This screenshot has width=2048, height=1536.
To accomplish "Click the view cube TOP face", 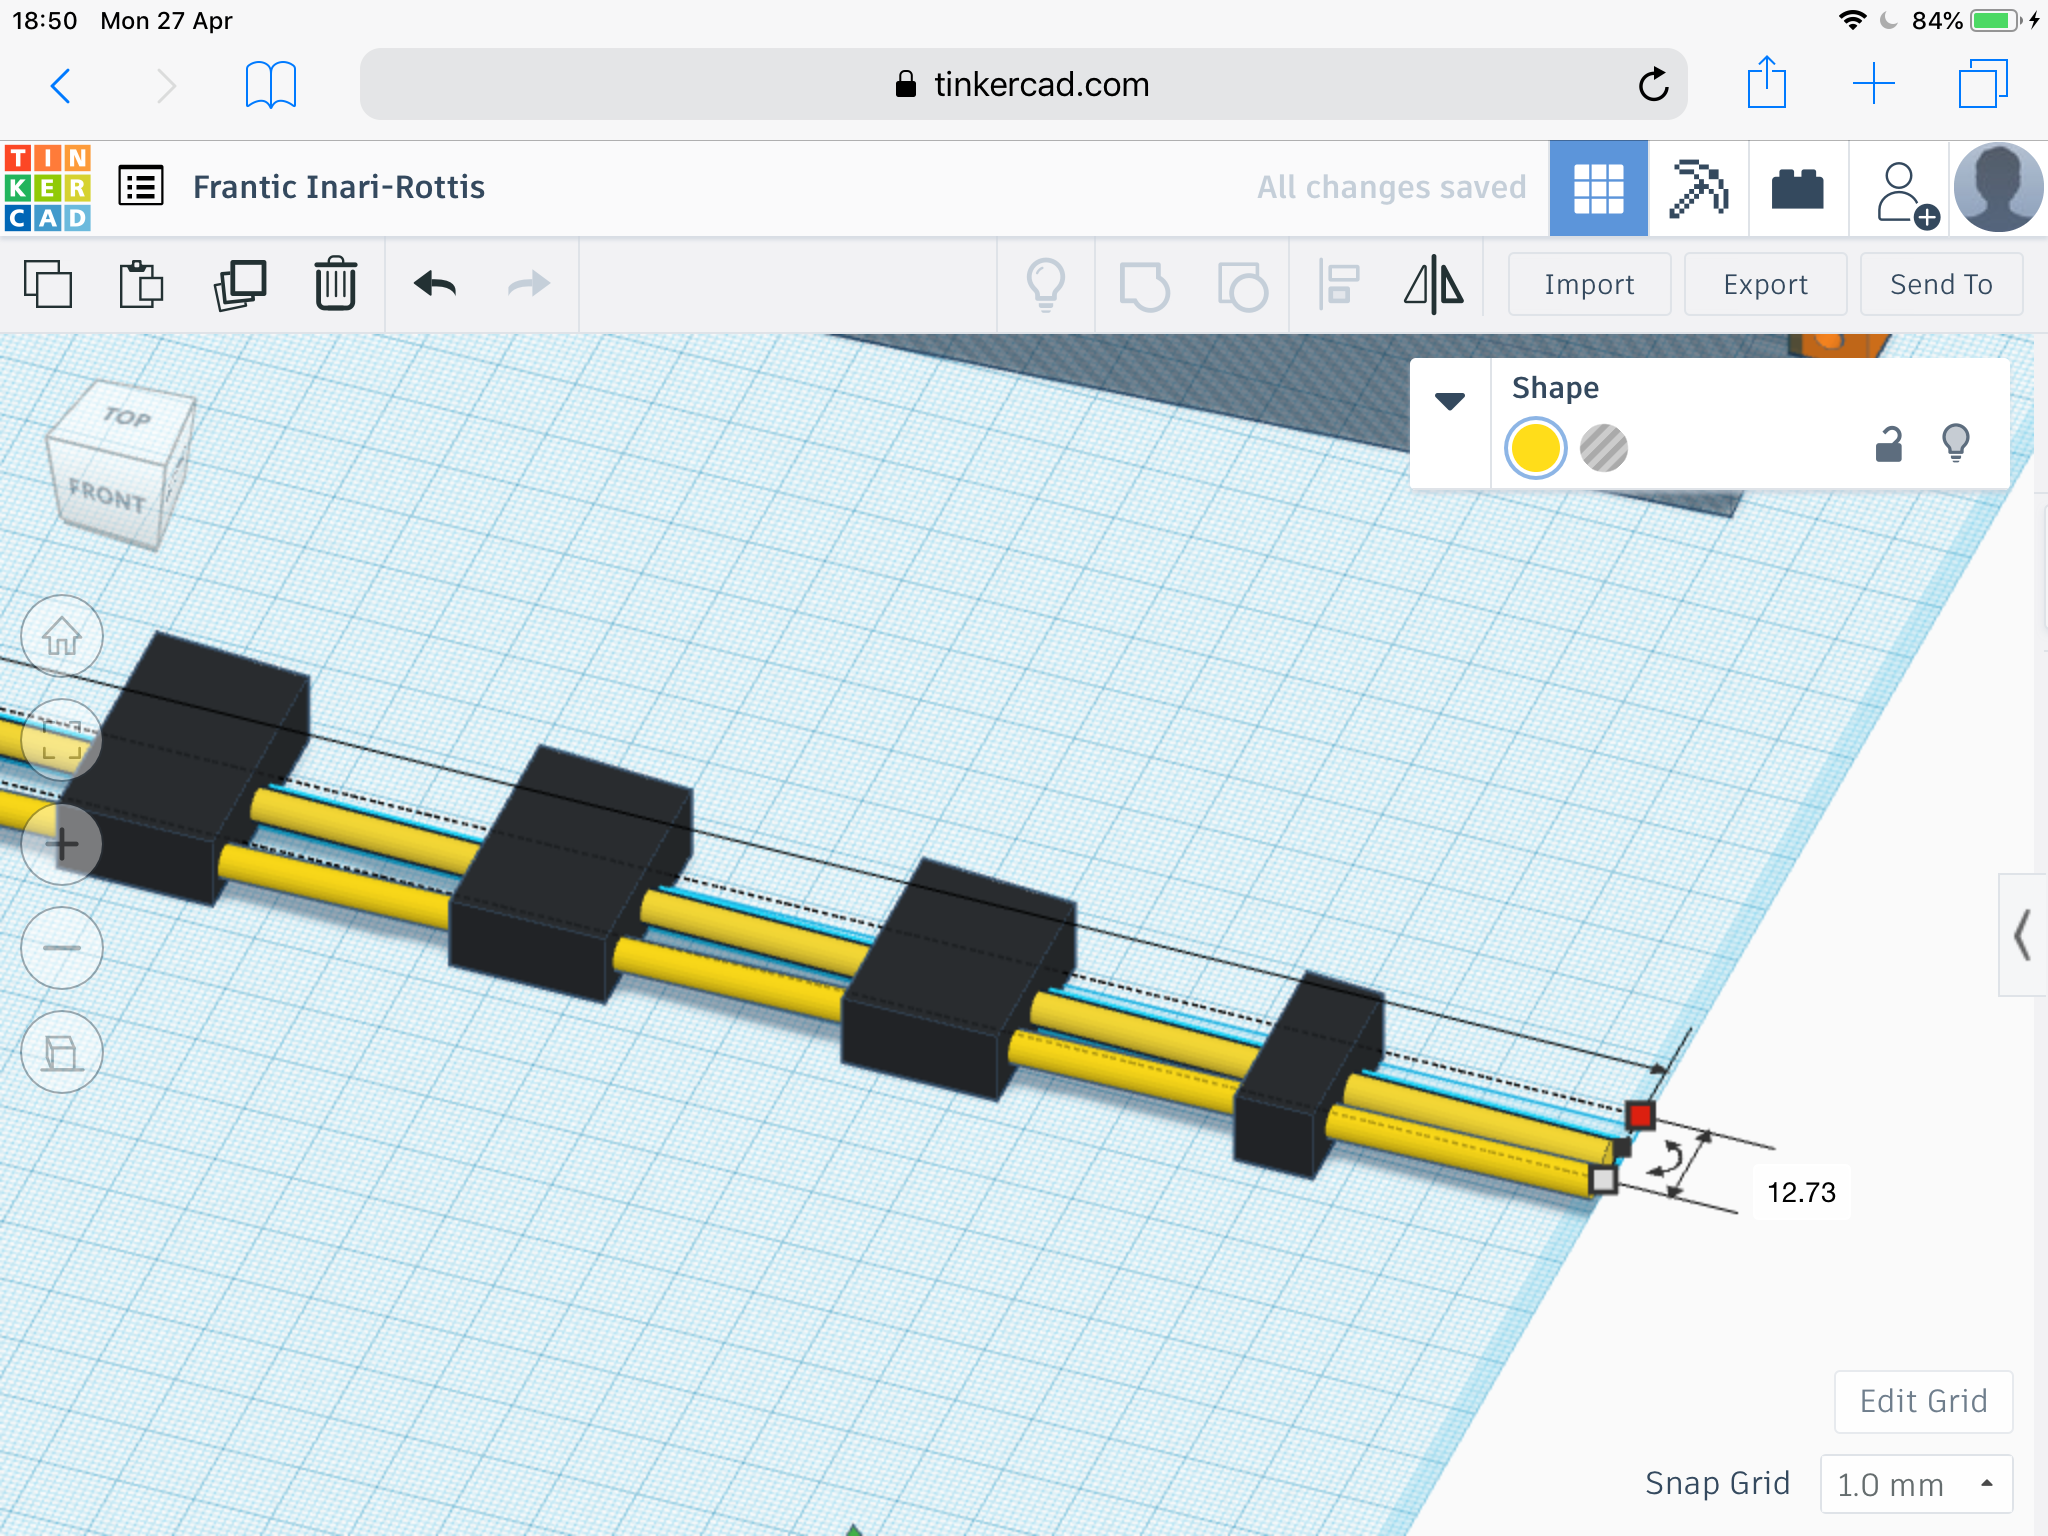I will (x=127, y=416).
